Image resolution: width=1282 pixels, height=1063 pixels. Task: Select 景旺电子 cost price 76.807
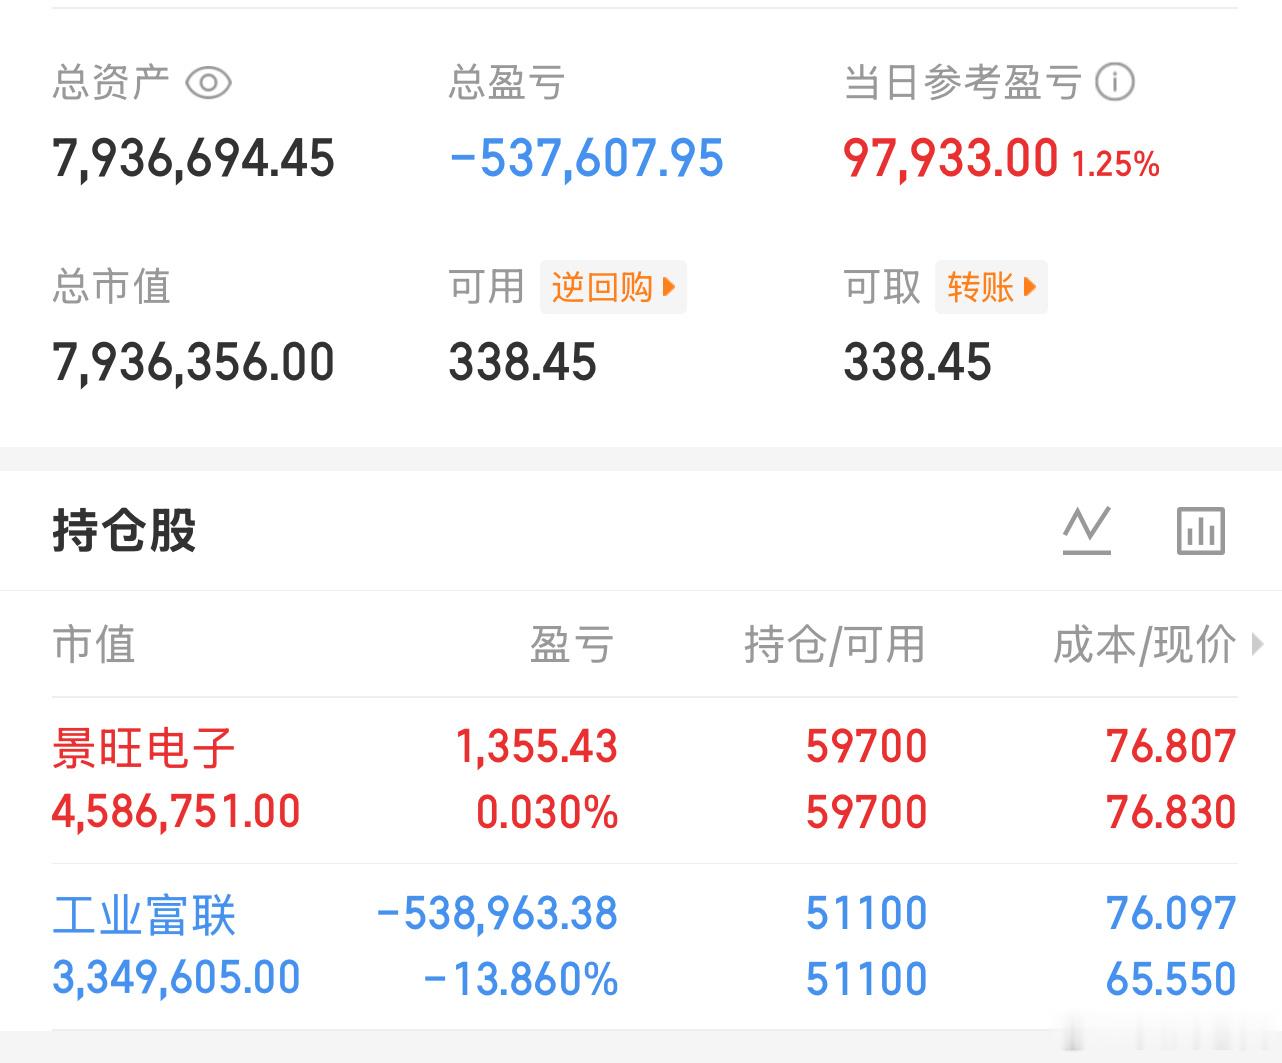[1171, 747]
